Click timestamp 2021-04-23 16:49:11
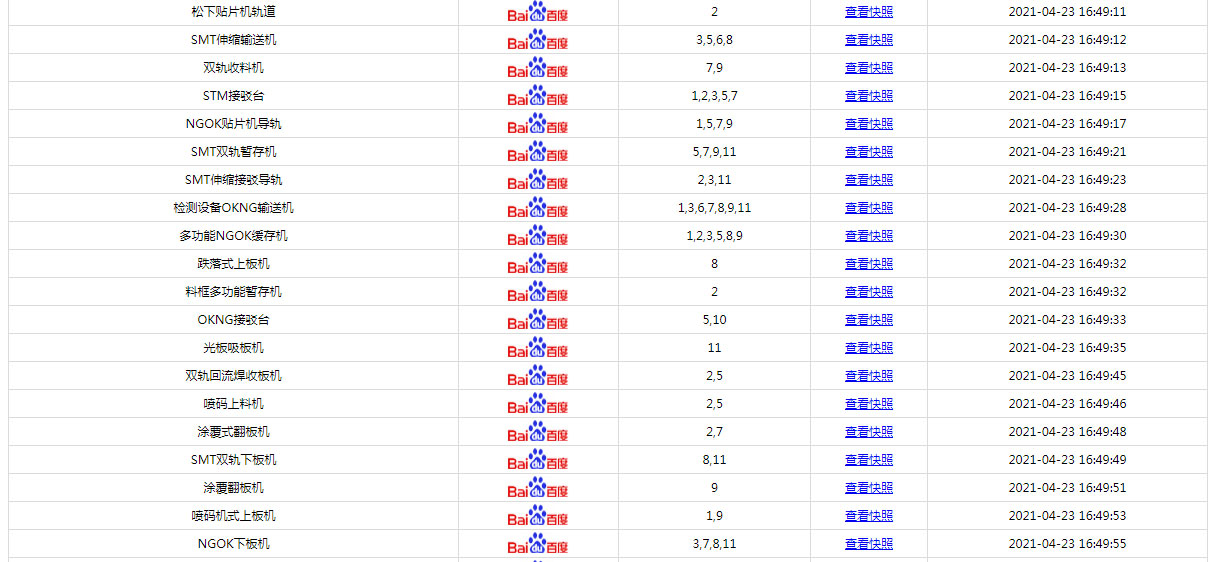Screen dimensions: 1216x562 coord(1067,12)
